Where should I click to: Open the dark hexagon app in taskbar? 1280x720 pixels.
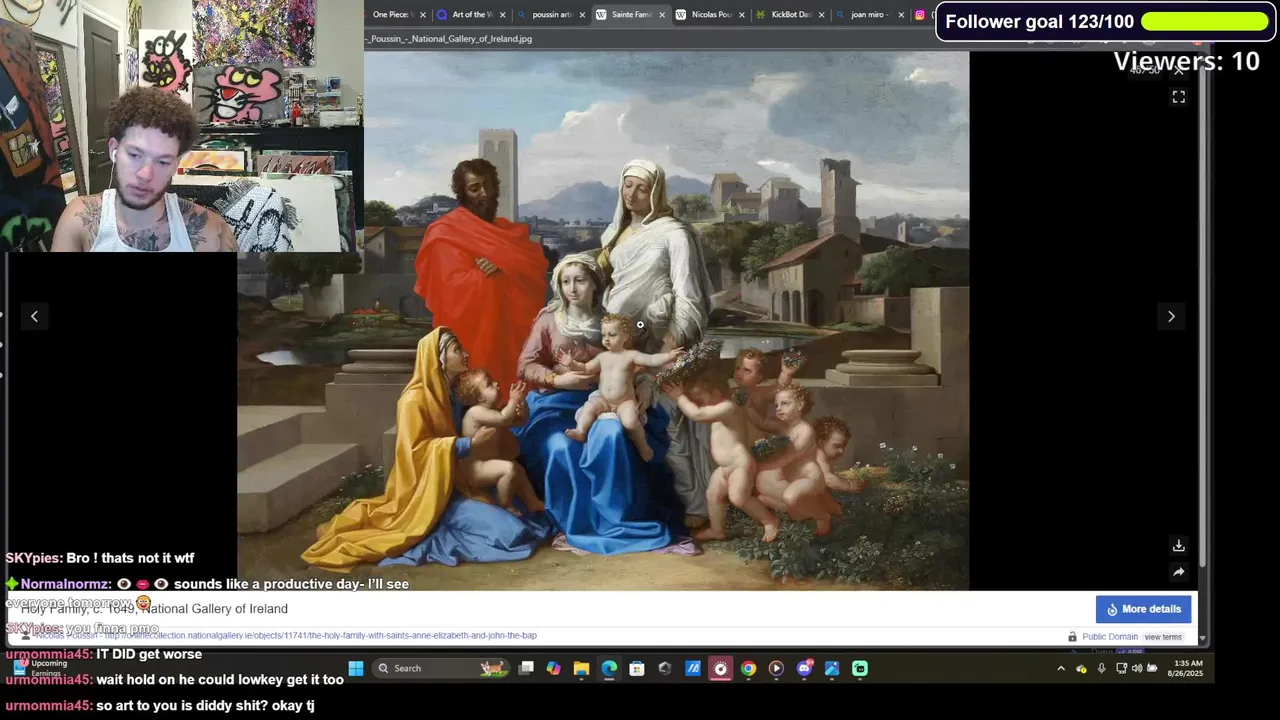click(x=665, y=668)
